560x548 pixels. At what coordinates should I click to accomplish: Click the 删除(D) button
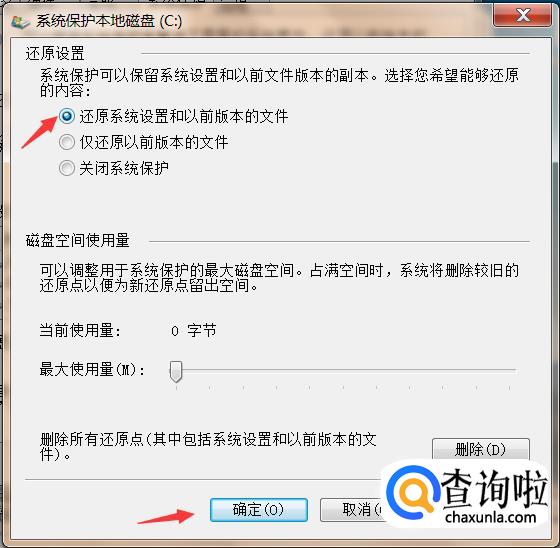point(481,449)
